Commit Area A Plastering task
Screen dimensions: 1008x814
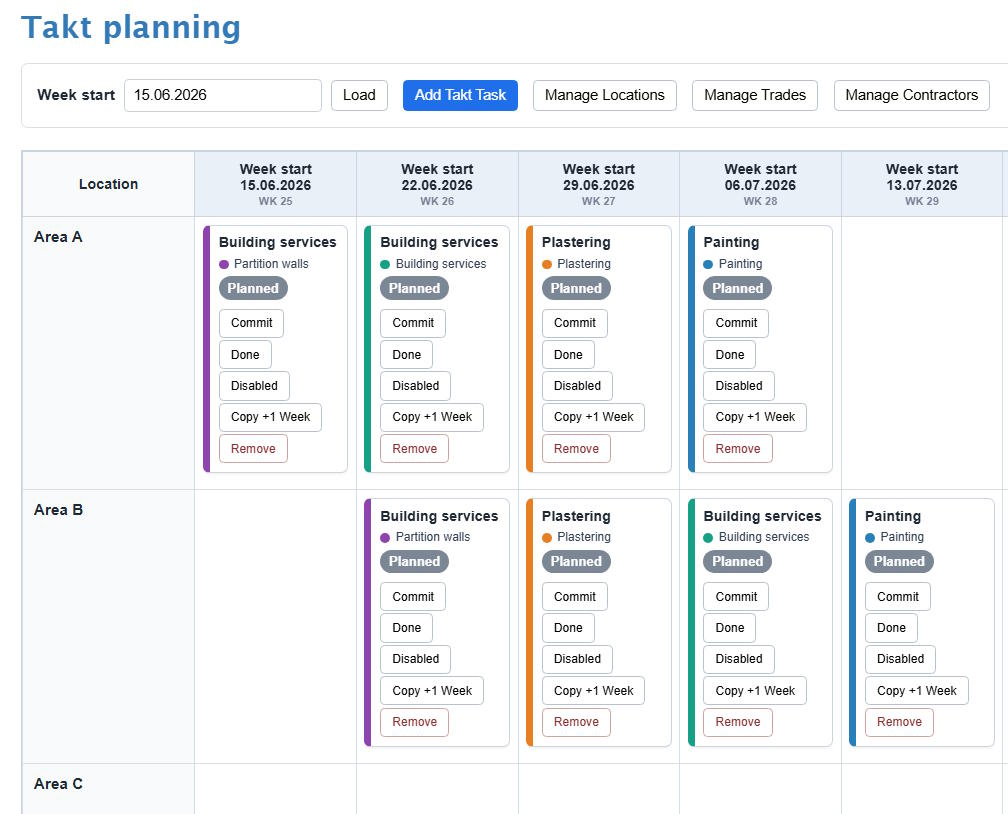pos(575,323)
